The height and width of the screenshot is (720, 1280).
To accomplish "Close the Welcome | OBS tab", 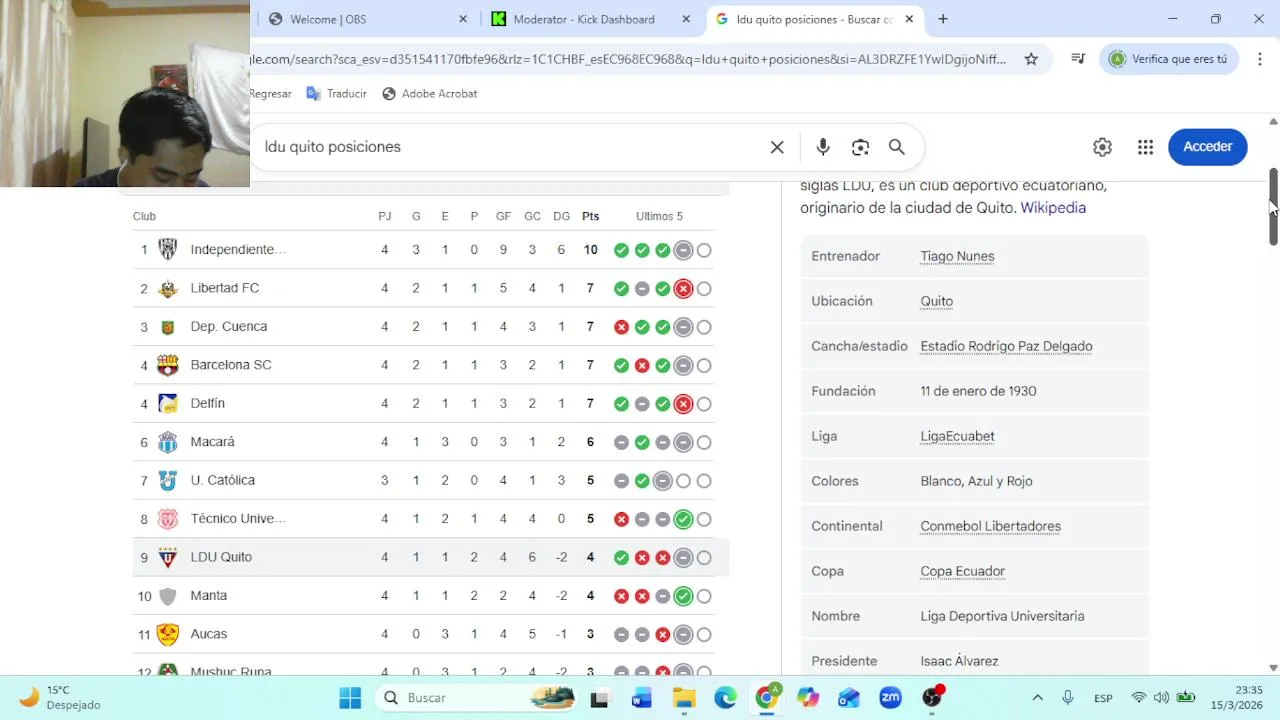I will tap(463, 19).
